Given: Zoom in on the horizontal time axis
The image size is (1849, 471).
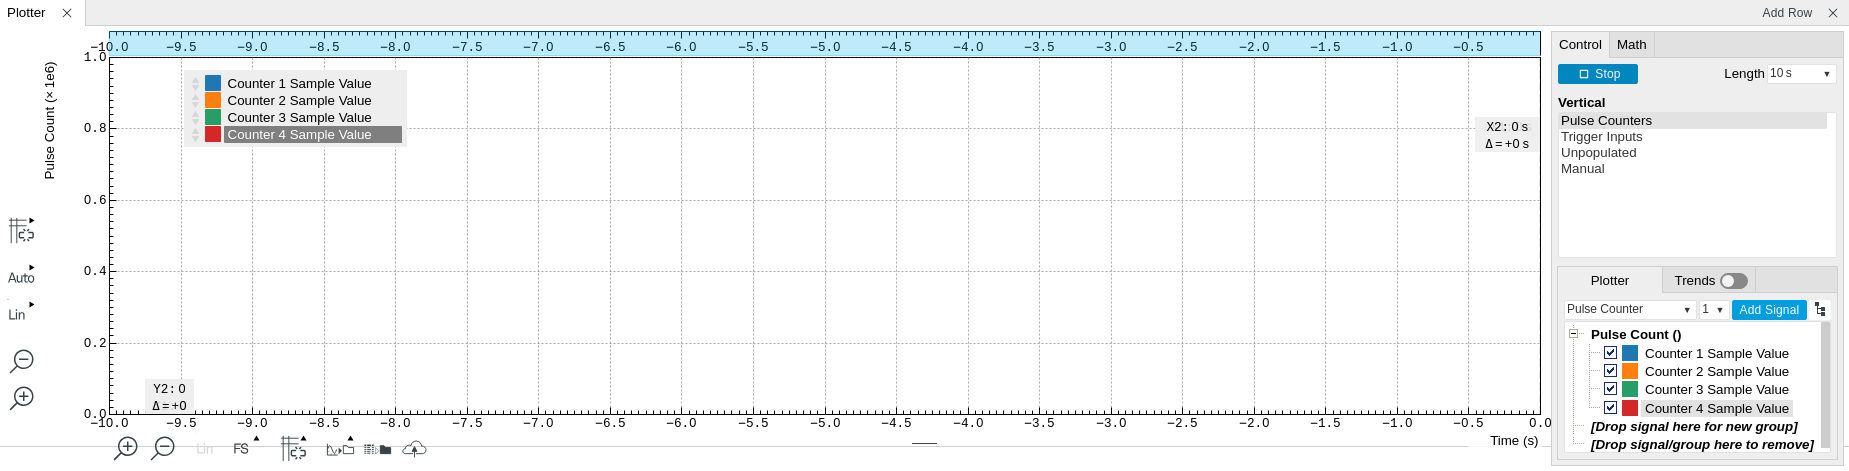Looking at the screenshot, I should point(126,448).
